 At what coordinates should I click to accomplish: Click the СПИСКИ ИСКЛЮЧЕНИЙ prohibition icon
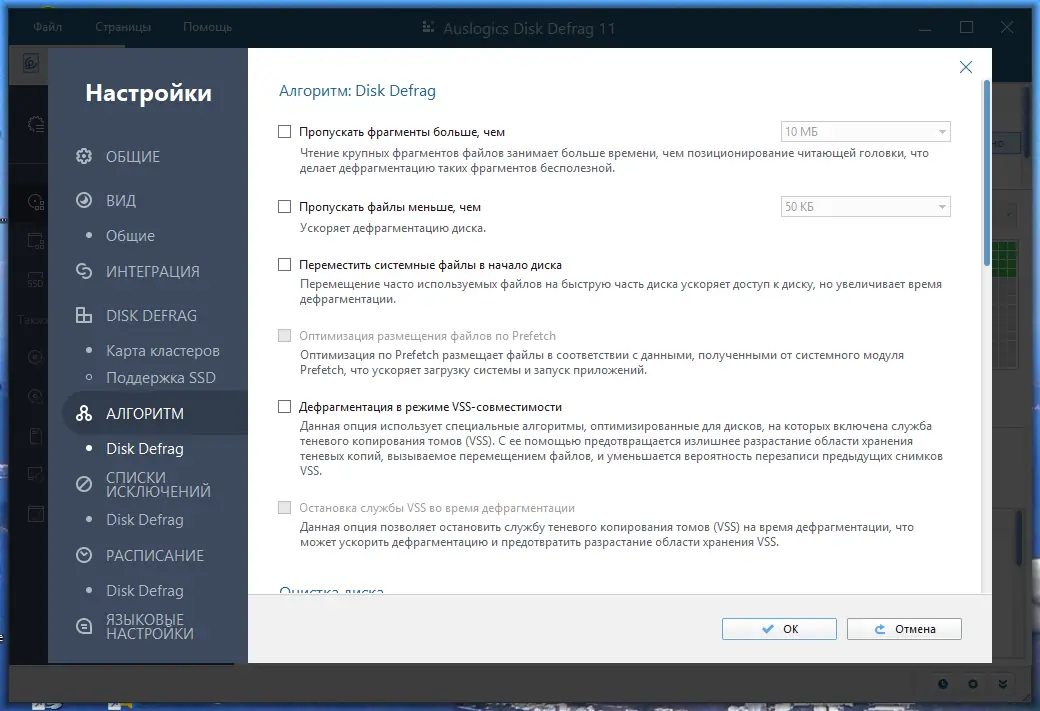(84, 484)
